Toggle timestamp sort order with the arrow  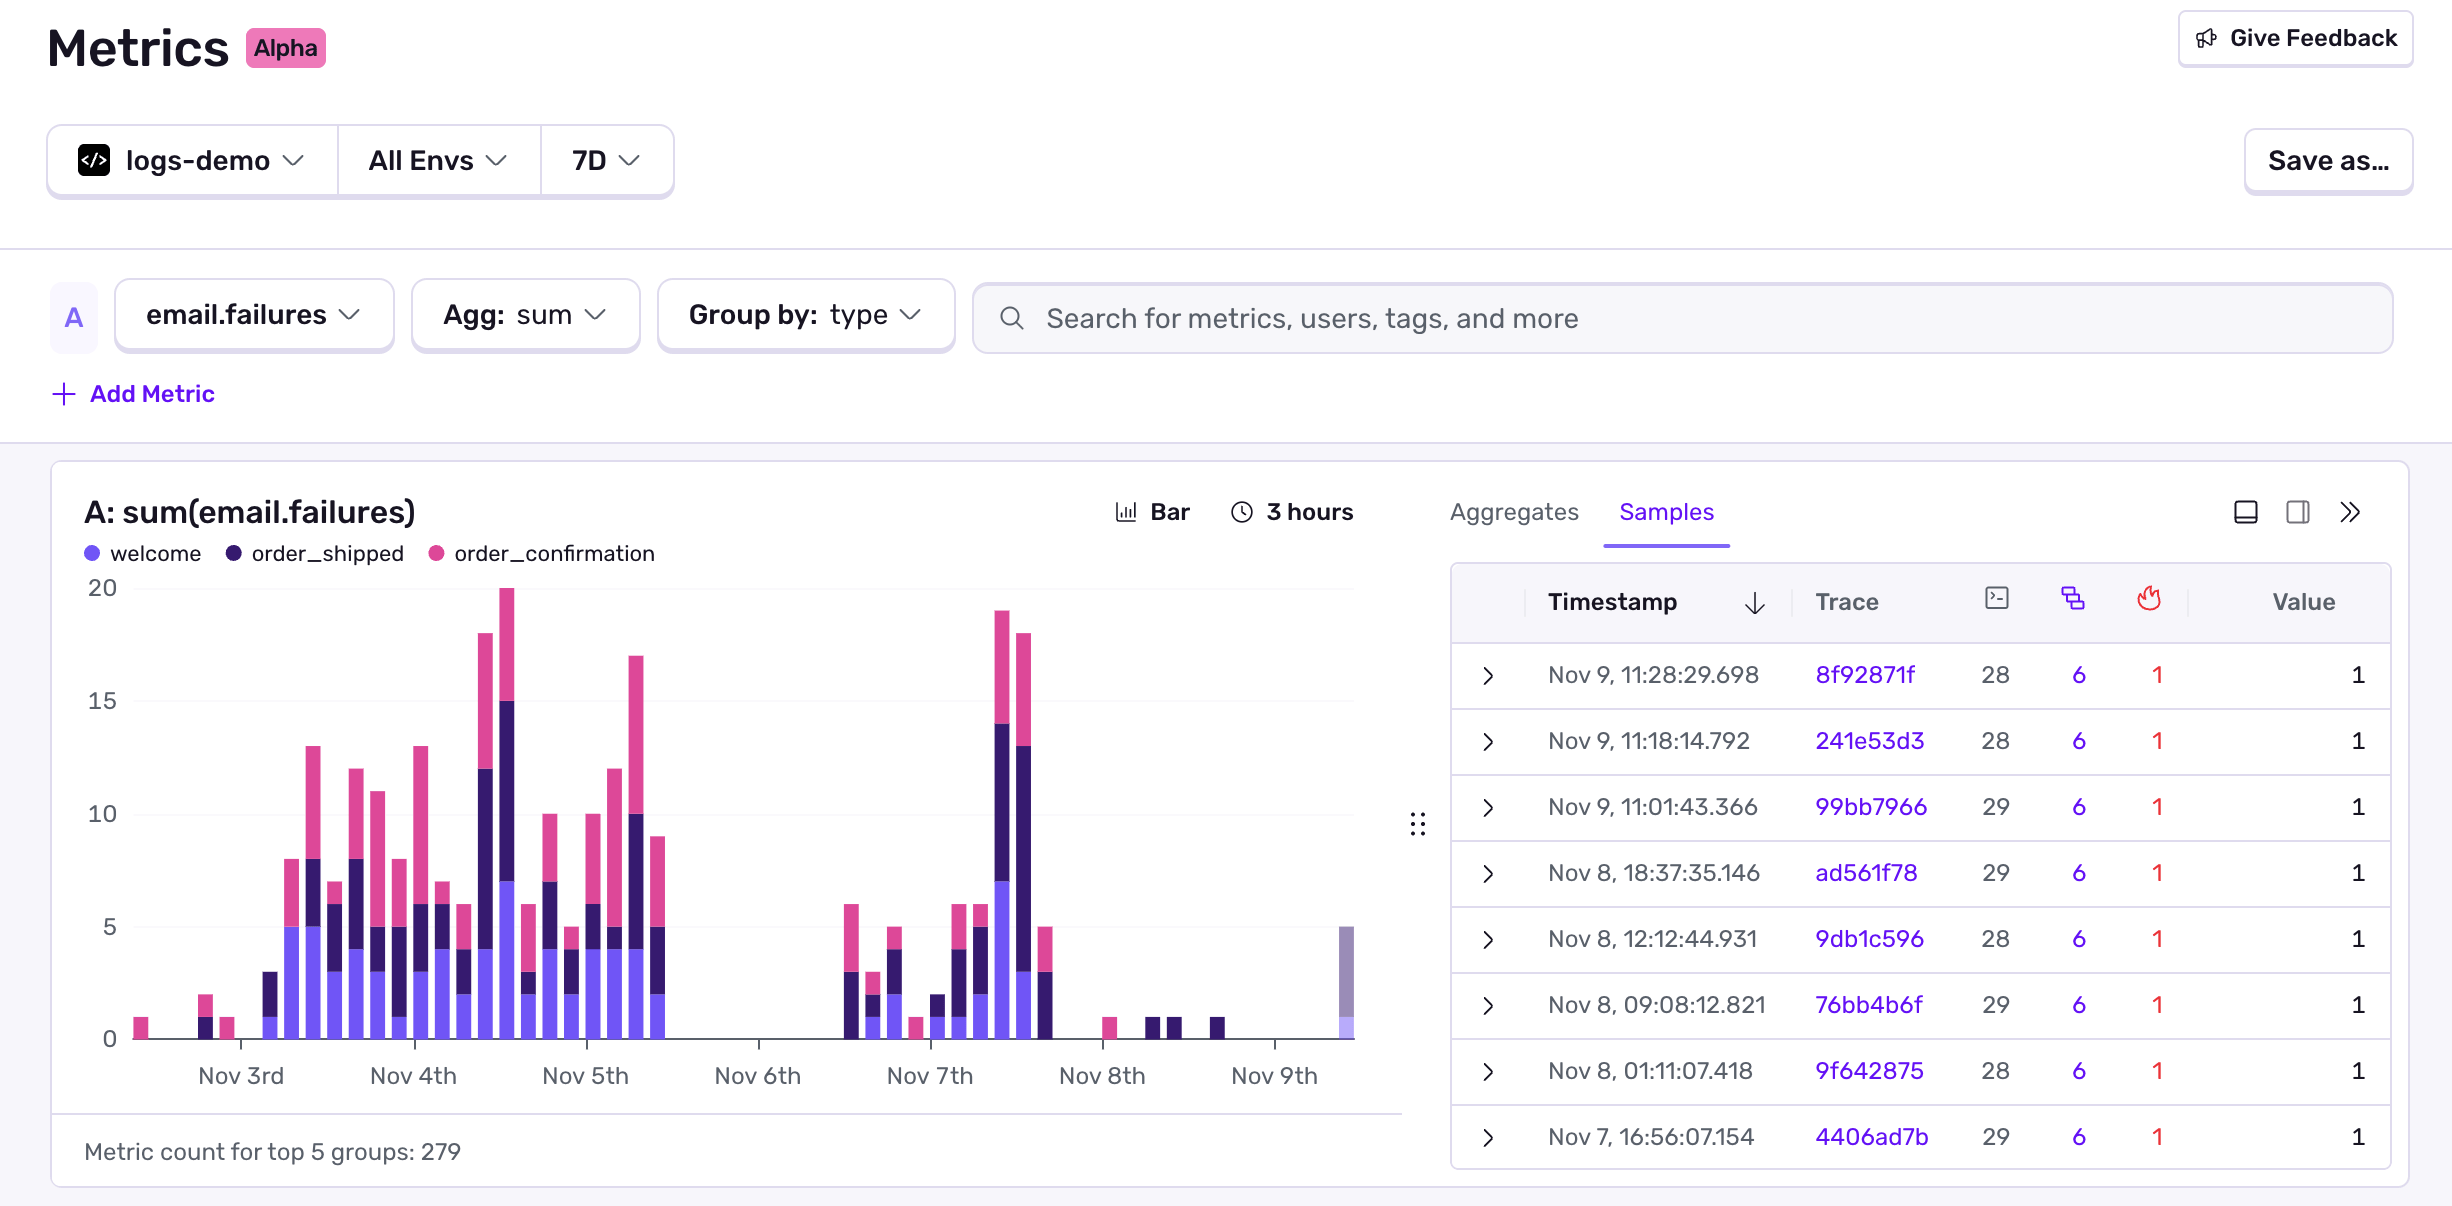[x=1754, y=602]
